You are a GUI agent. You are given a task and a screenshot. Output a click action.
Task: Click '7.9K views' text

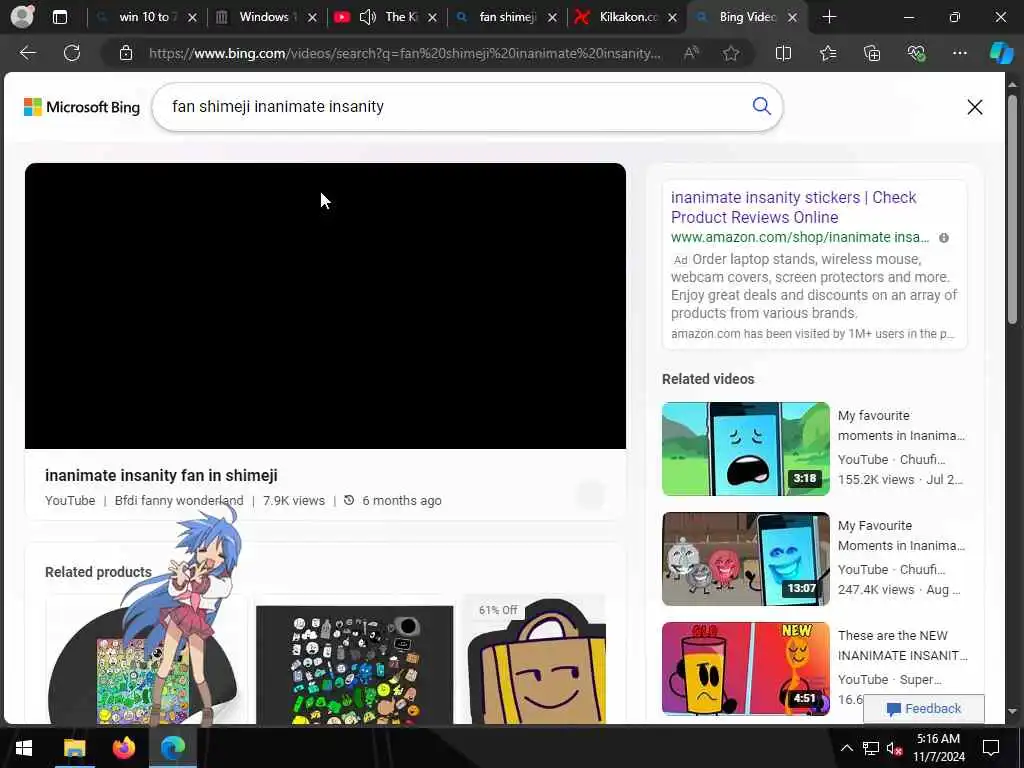click(x=294, y=500)
